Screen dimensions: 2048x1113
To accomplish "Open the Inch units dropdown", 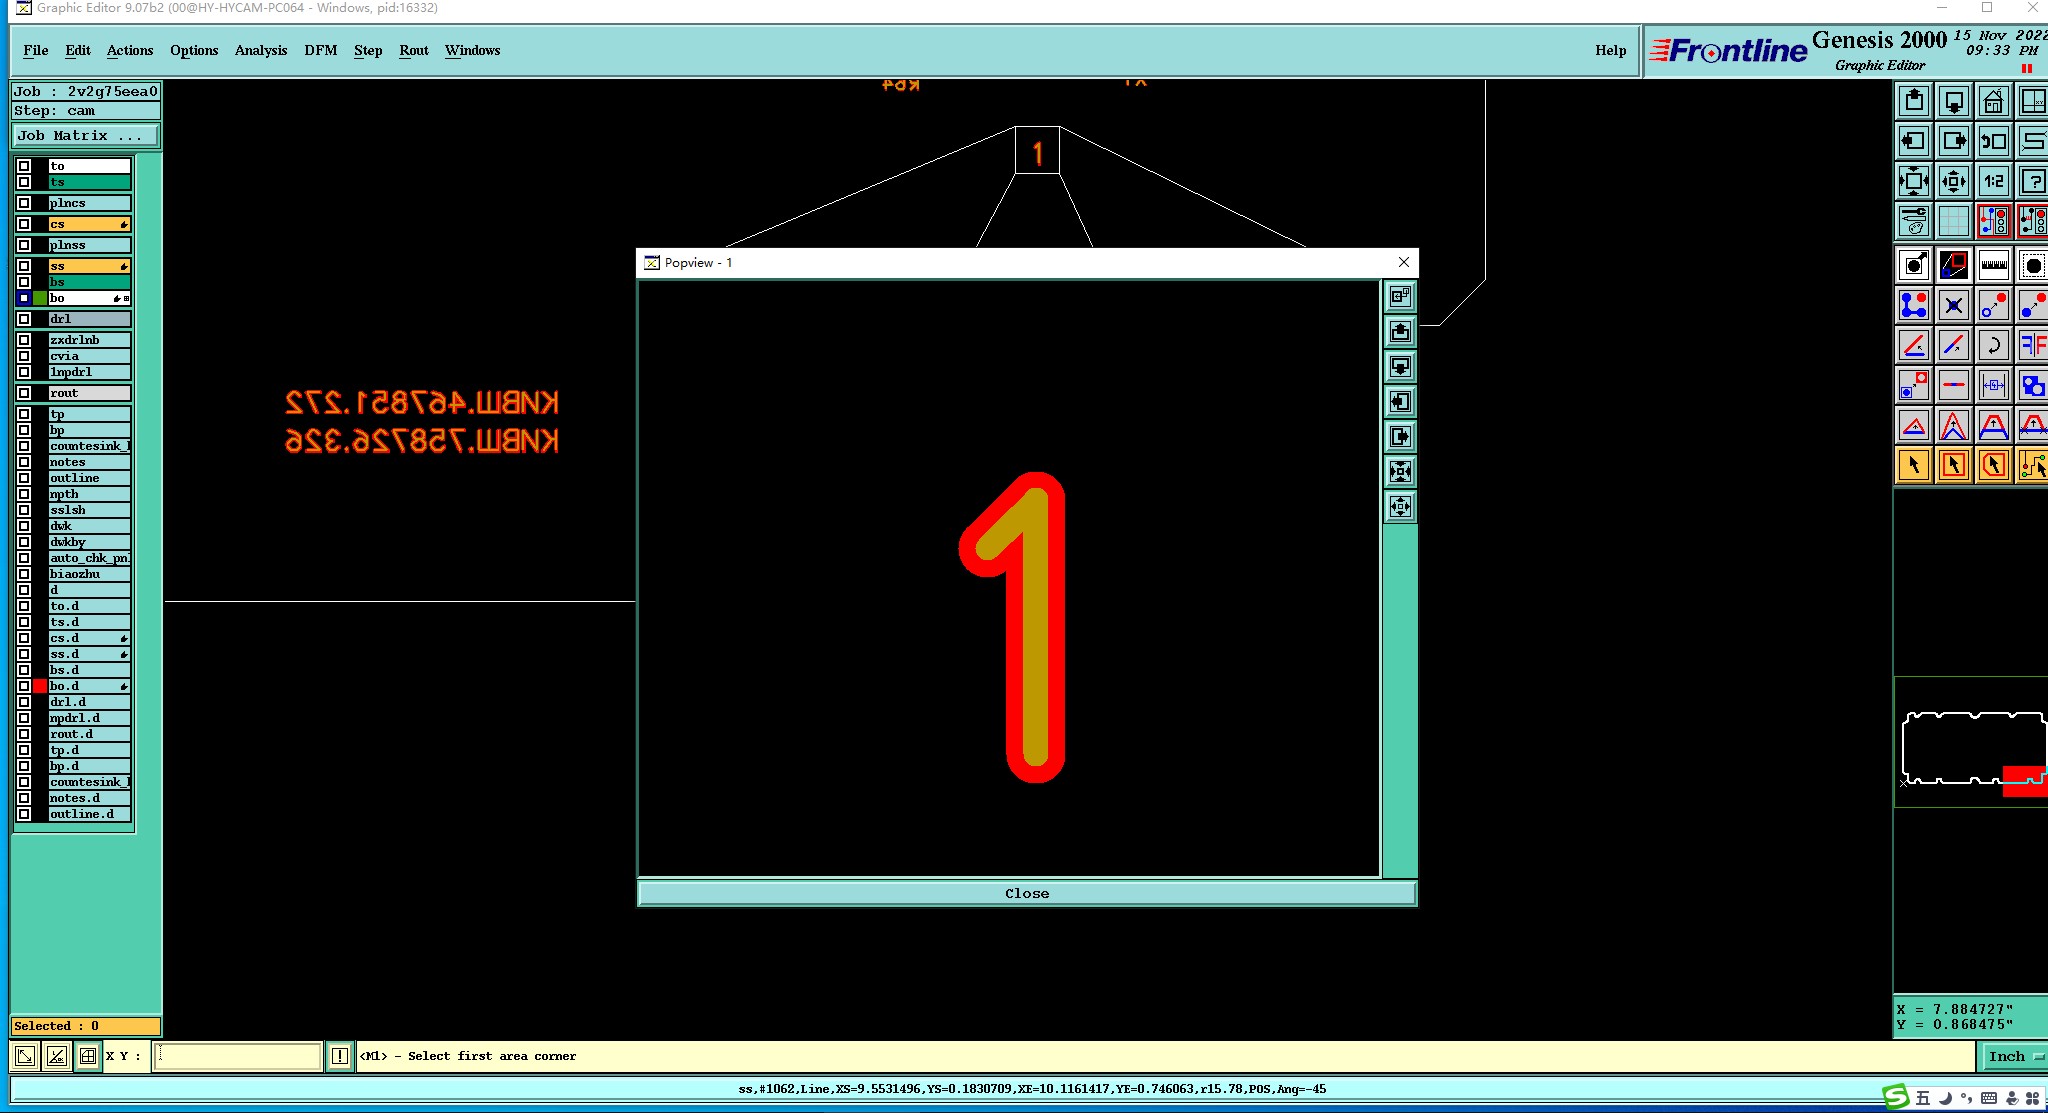I will click(x=2013, y=1056).
